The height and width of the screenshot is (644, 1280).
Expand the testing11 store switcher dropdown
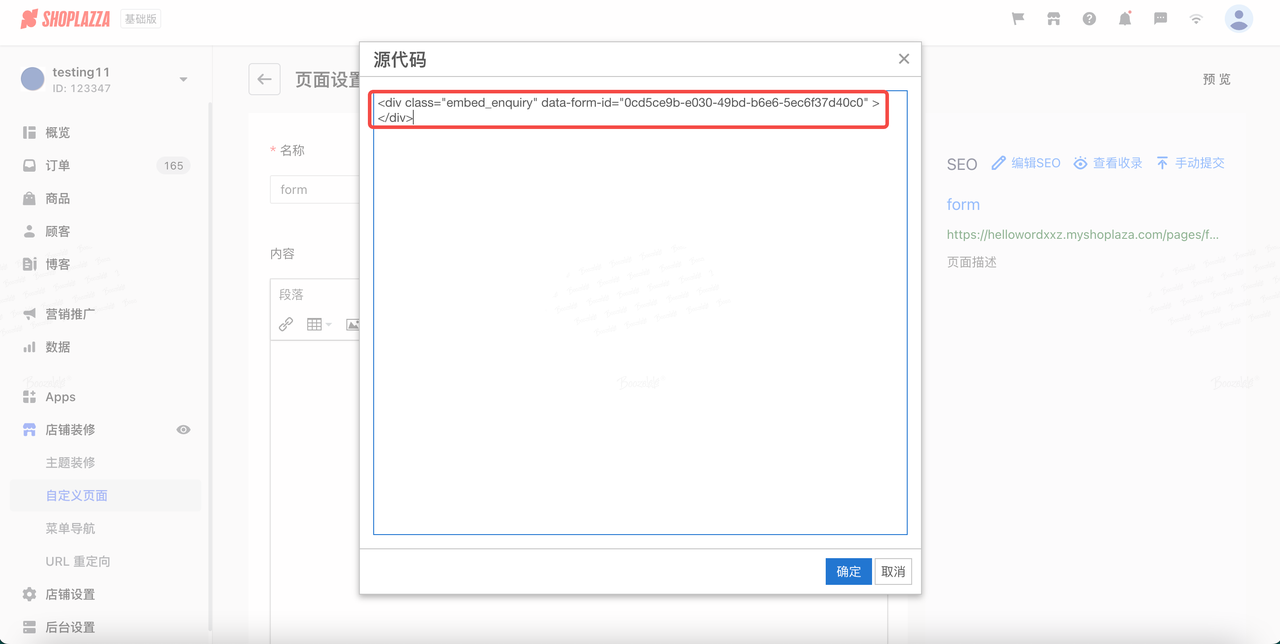tap(183, 80)
